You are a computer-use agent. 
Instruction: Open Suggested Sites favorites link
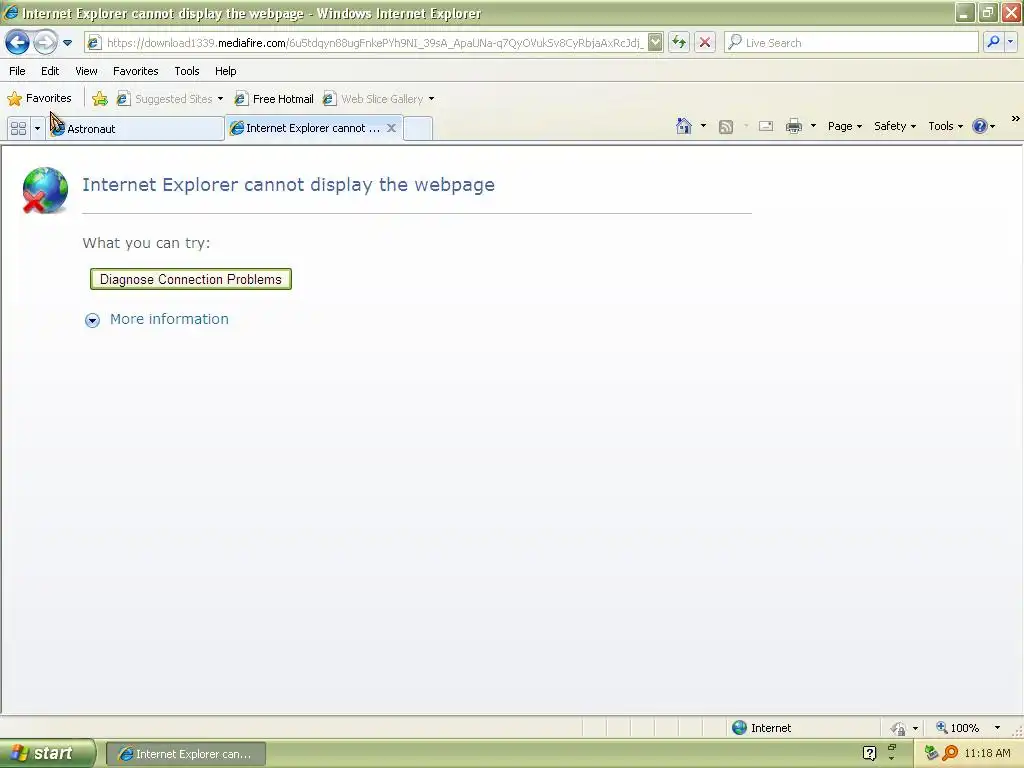165,99
